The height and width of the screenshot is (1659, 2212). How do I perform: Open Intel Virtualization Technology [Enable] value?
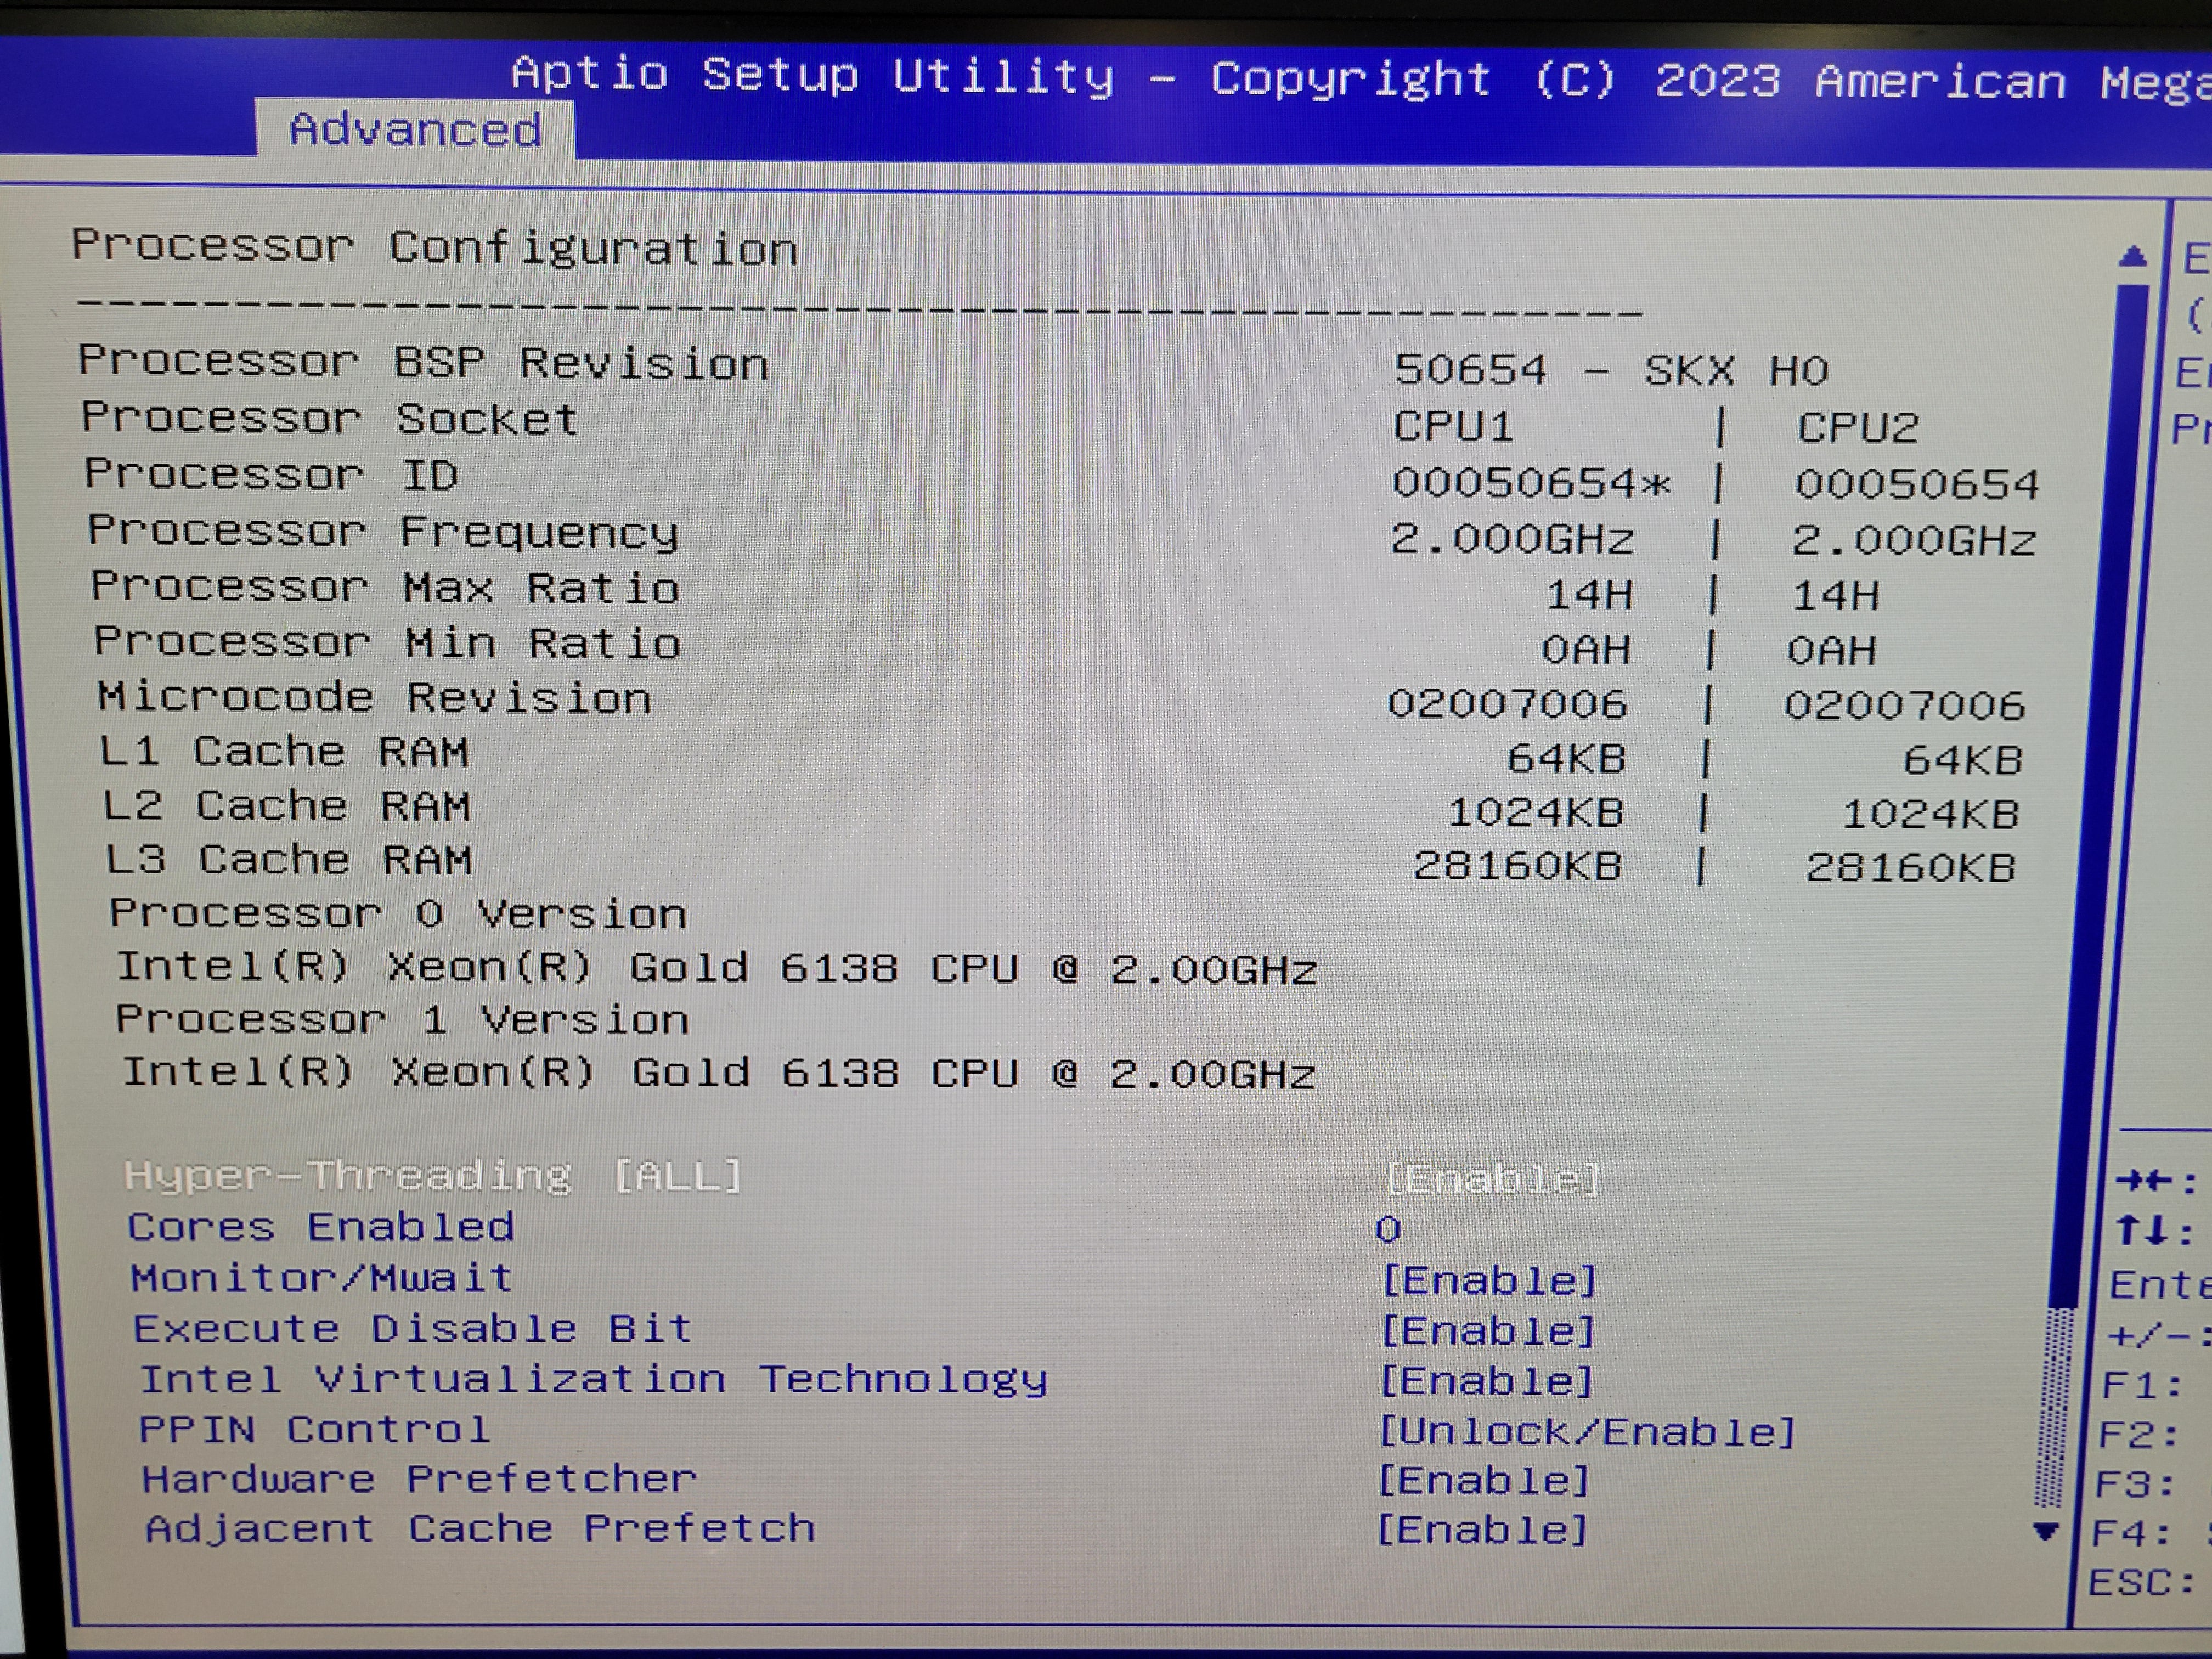pyautogui.click(x=1486, y=1381)
